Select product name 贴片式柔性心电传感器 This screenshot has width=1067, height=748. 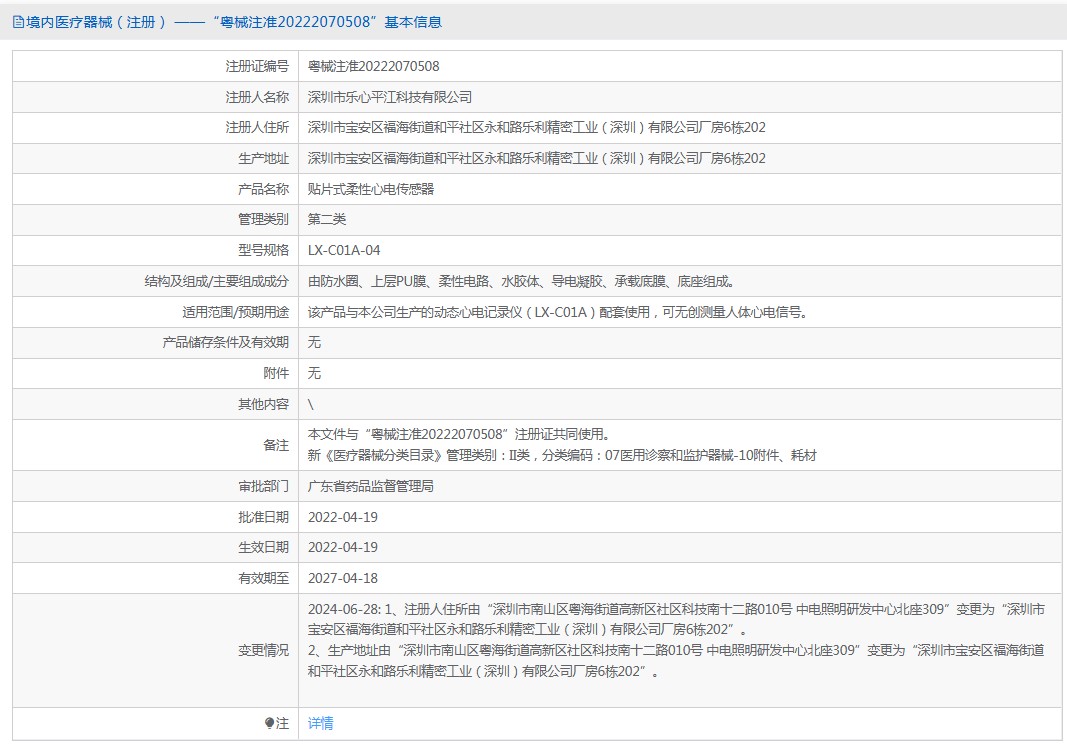[370, 189]
